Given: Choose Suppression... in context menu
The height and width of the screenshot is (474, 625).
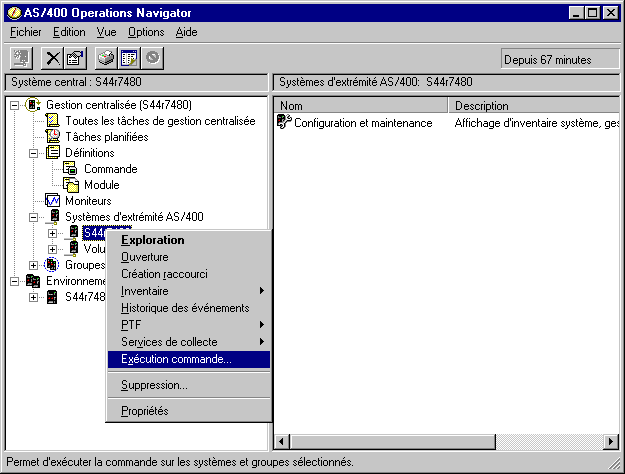Looking at the screenshot, I should point(189,385).
